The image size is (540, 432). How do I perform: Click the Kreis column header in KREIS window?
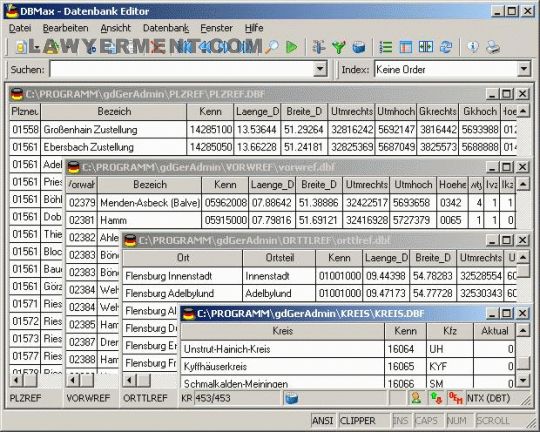282,331
